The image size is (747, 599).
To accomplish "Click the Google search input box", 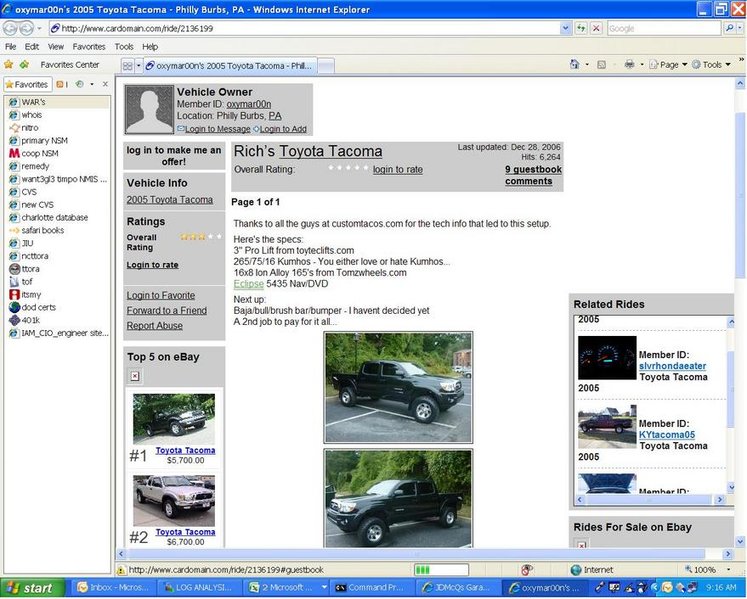I will point(664,28).
